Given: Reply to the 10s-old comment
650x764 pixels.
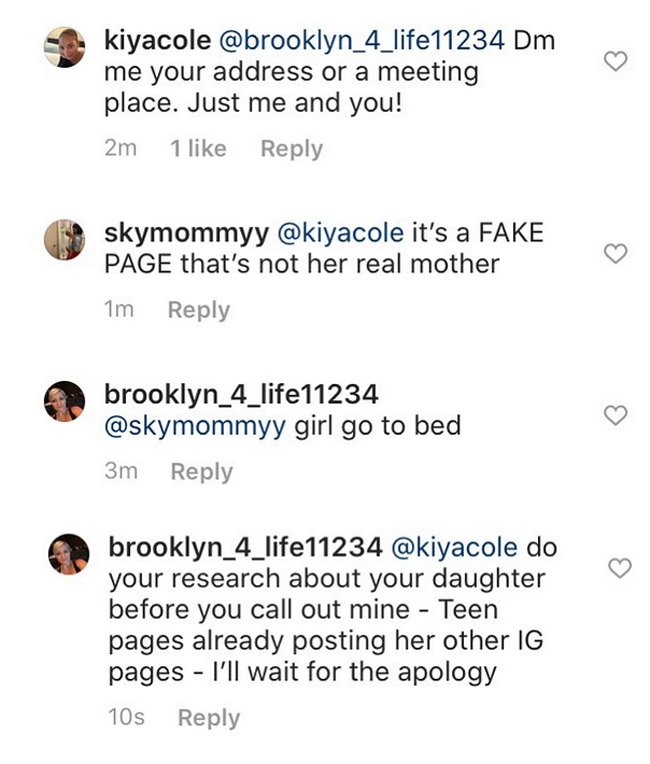Looking at the screenshot, I should click(209, 718).
